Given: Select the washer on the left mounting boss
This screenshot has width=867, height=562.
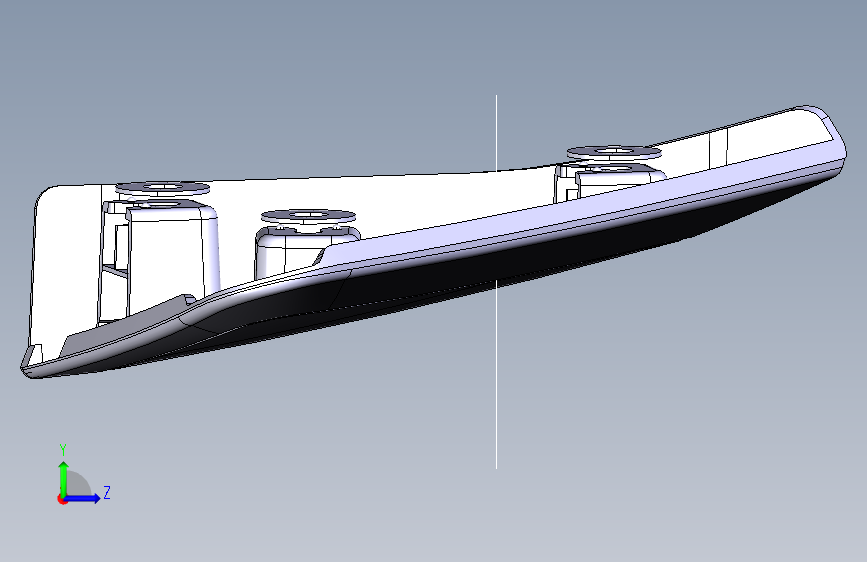Looking at the screenshot, I should tap(162, 188).
